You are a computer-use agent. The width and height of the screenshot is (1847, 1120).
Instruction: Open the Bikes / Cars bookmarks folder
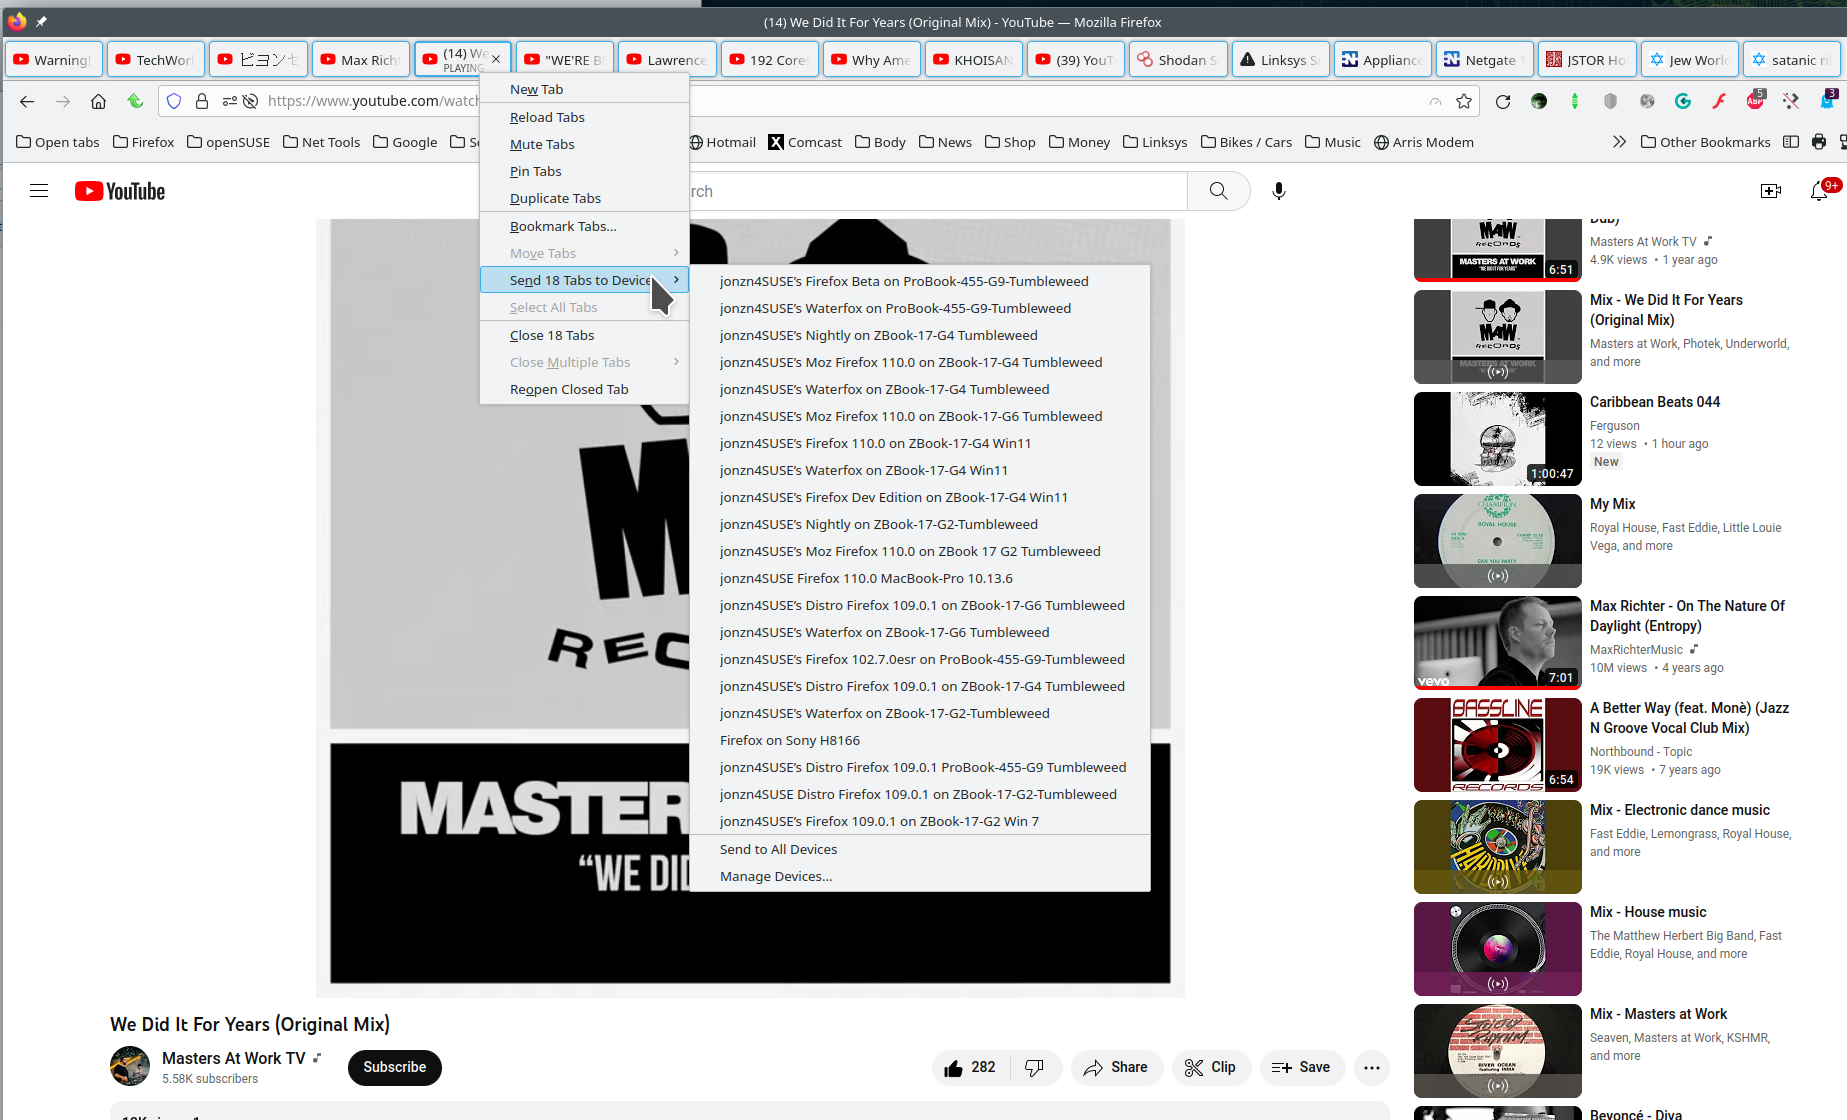tap(1246, 142)
